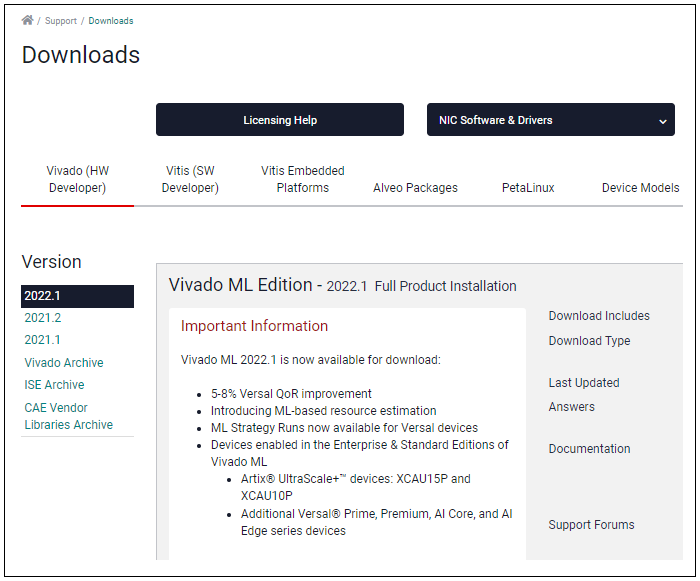
Task: Open Licensing Help button
Action: [x=280, y=120]
